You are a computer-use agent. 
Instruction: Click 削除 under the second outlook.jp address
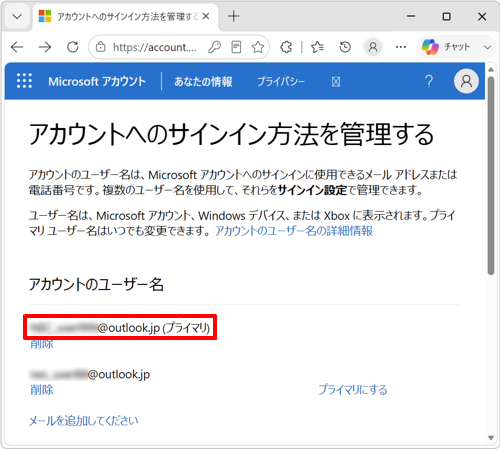pos(42,390)
